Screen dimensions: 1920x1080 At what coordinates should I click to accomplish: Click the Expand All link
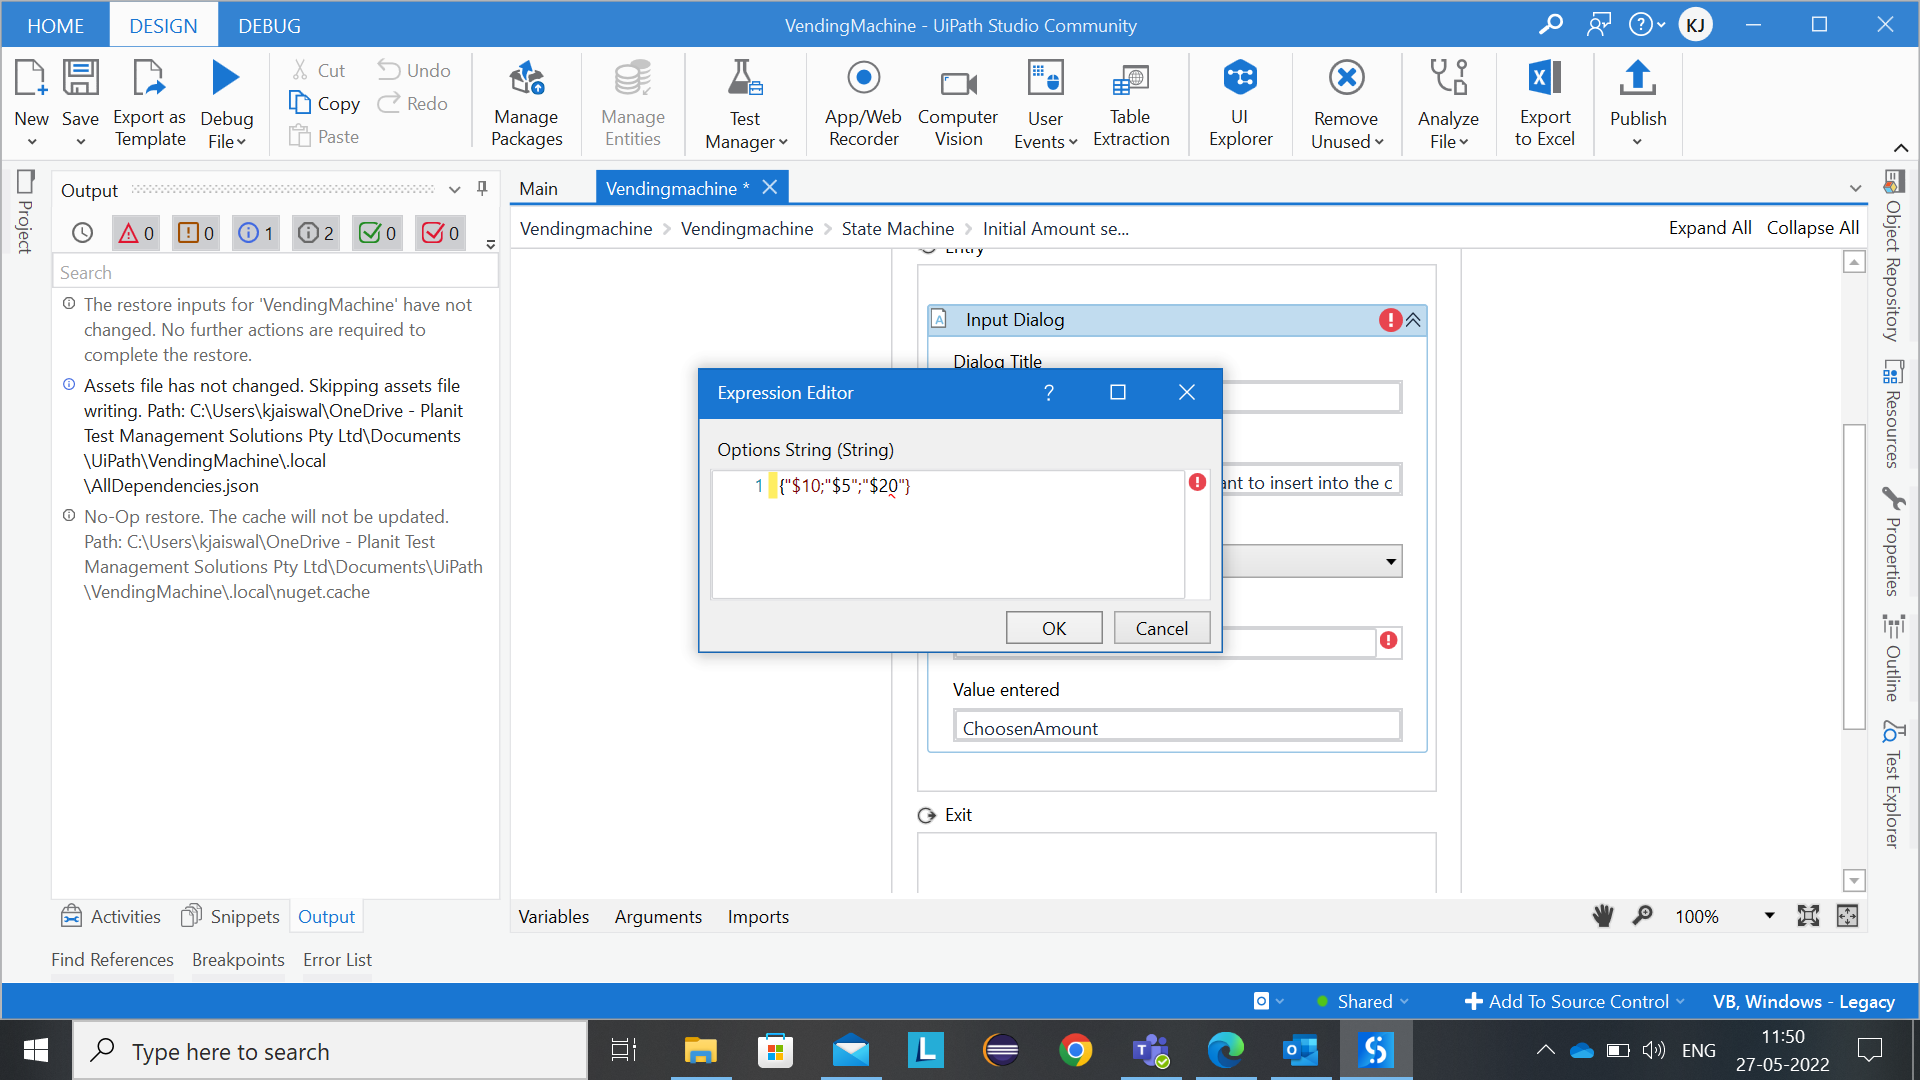pyautogui.click(x=1709, y=227)
